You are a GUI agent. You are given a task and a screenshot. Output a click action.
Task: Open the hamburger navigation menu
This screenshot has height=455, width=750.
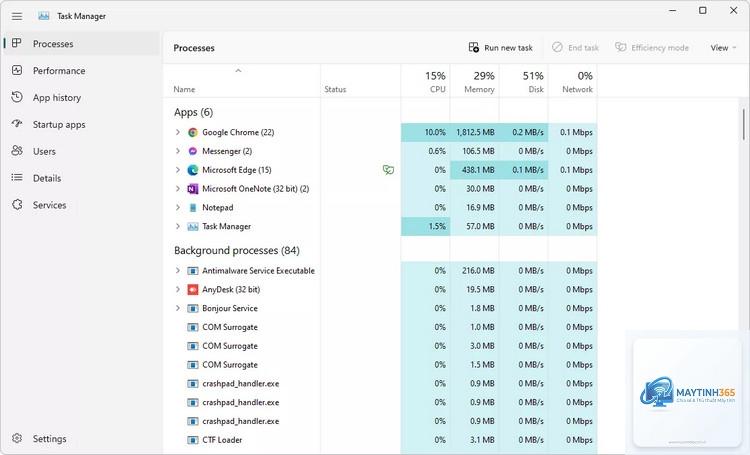17,16
